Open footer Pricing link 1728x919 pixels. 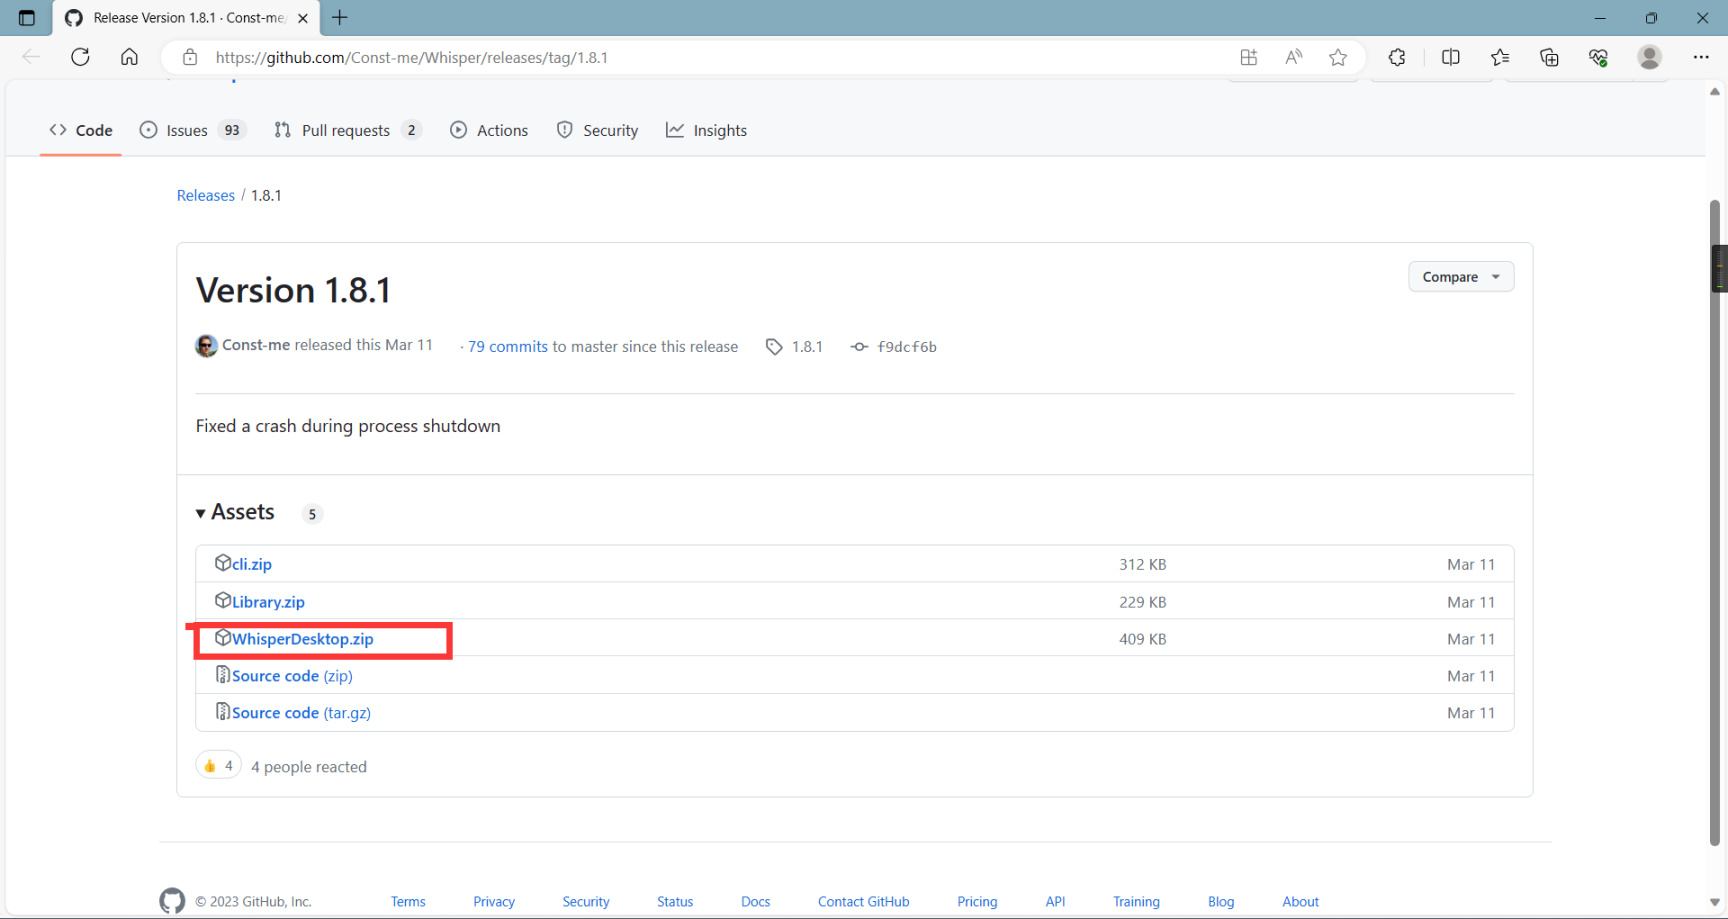tap(977, 902)
